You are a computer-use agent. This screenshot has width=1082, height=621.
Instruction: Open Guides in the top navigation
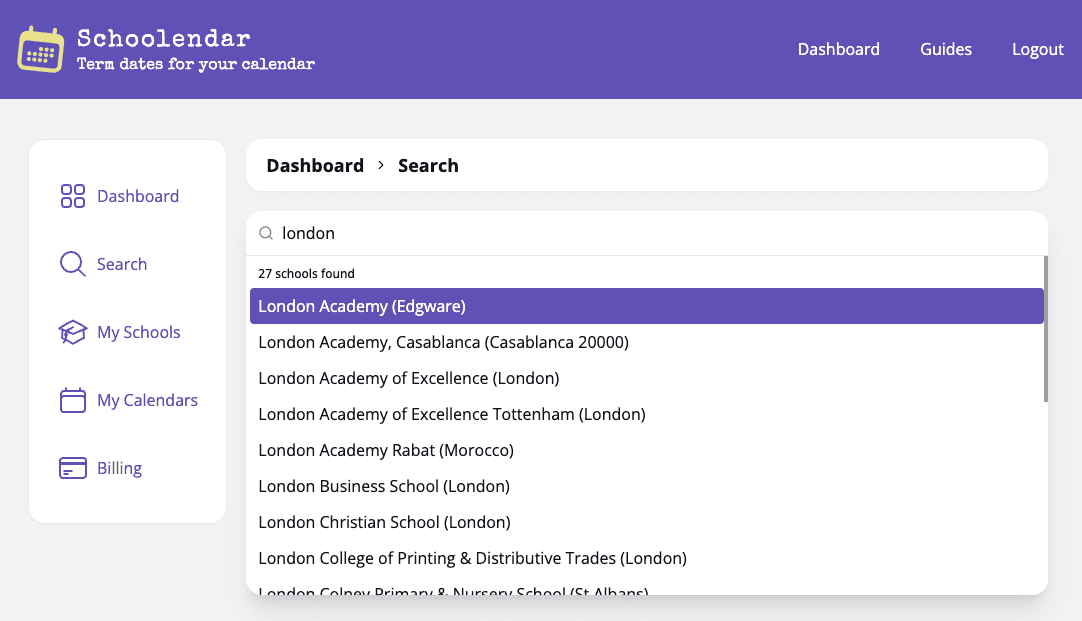[x=945, y=49]
